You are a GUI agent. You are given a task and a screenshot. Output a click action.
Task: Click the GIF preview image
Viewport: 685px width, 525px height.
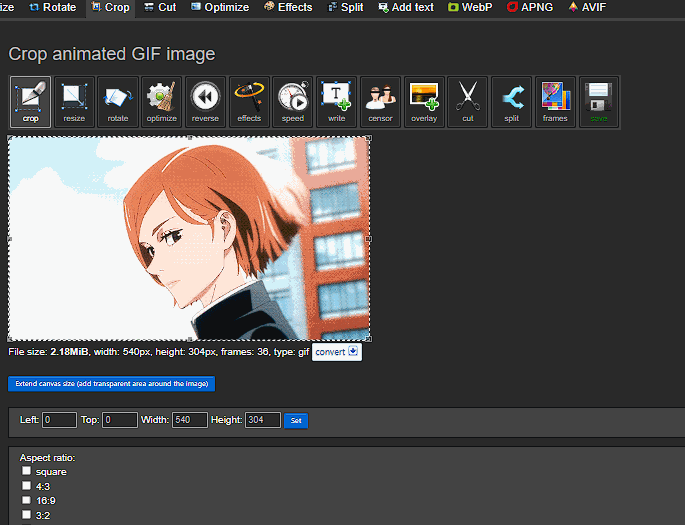pos(189,238)
